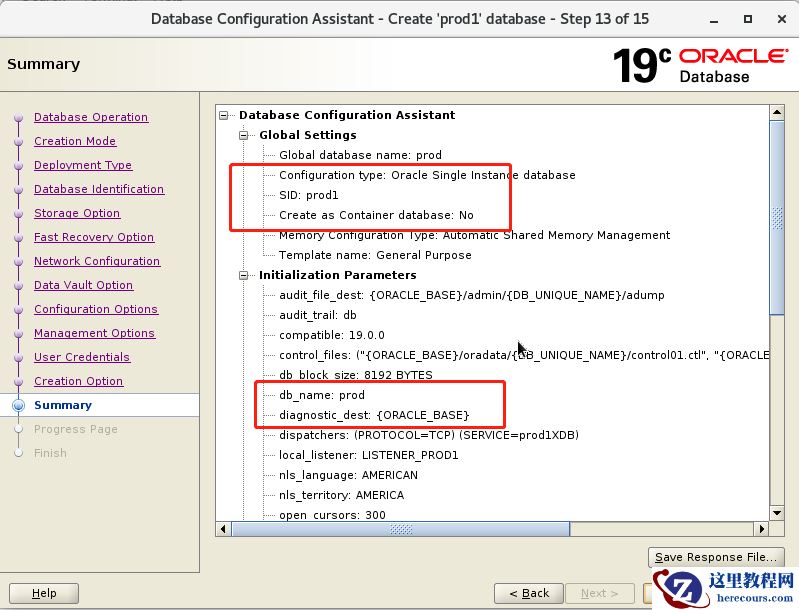The width and height of the screenshot is (799, 610).
Task: Jump to Database Identification step
Action: coord(99,189)
